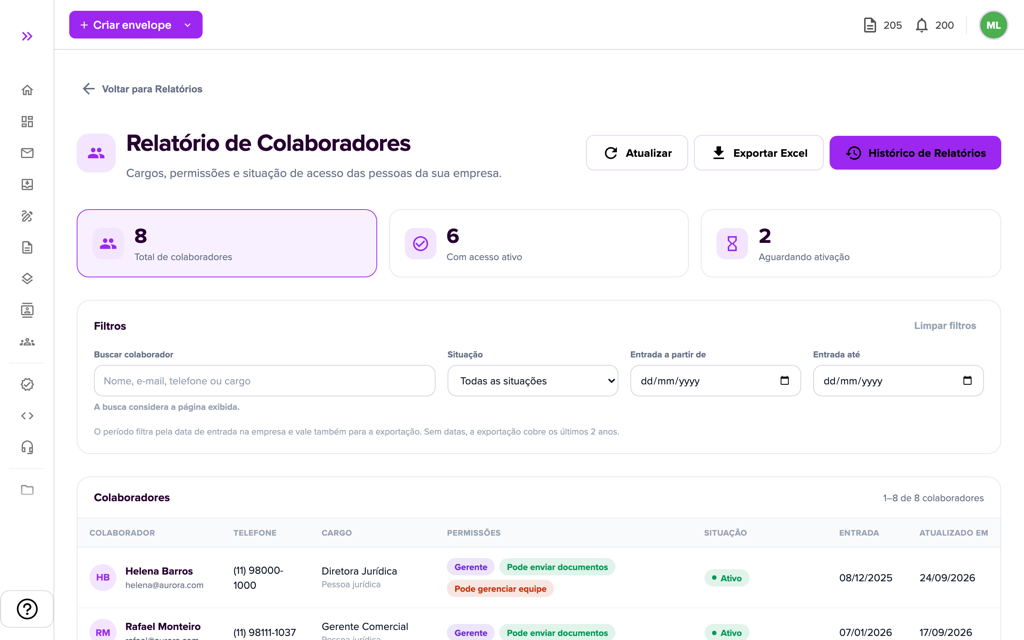Click the people icon beside Relatório de Colaboradores title
Screen dimensions: 1024x640
96,153
